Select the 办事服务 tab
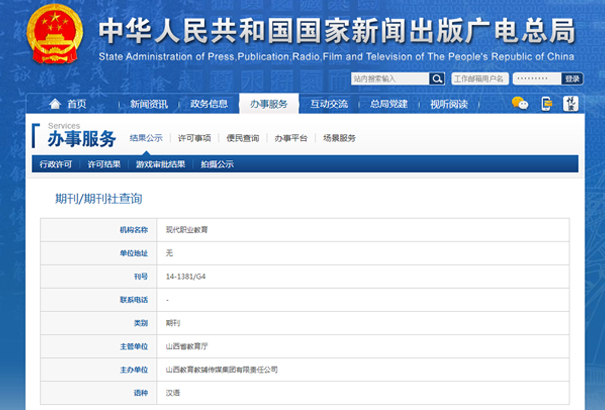 pyautogui.click(x=269, y=104)
